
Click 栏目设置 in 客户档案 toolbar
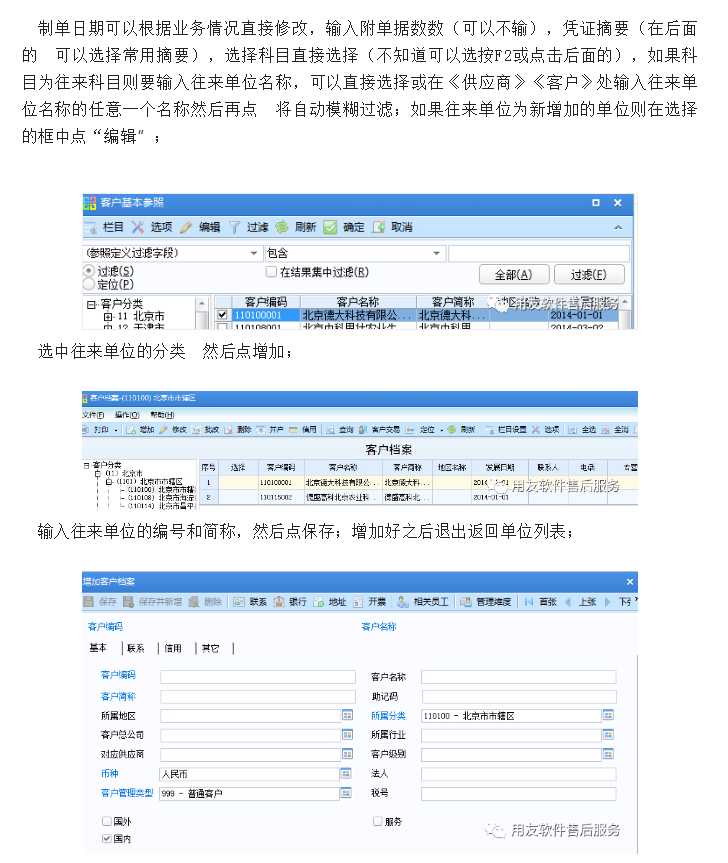pyautogui.click(x=506, y=430)
